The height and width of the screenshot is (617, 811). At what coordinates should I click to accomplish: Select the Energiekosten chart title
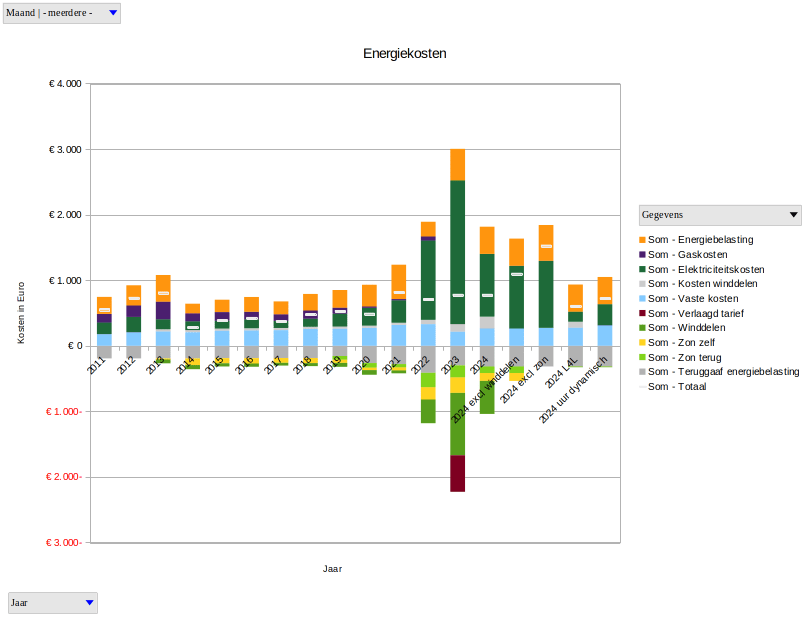[x=405, y=53]
